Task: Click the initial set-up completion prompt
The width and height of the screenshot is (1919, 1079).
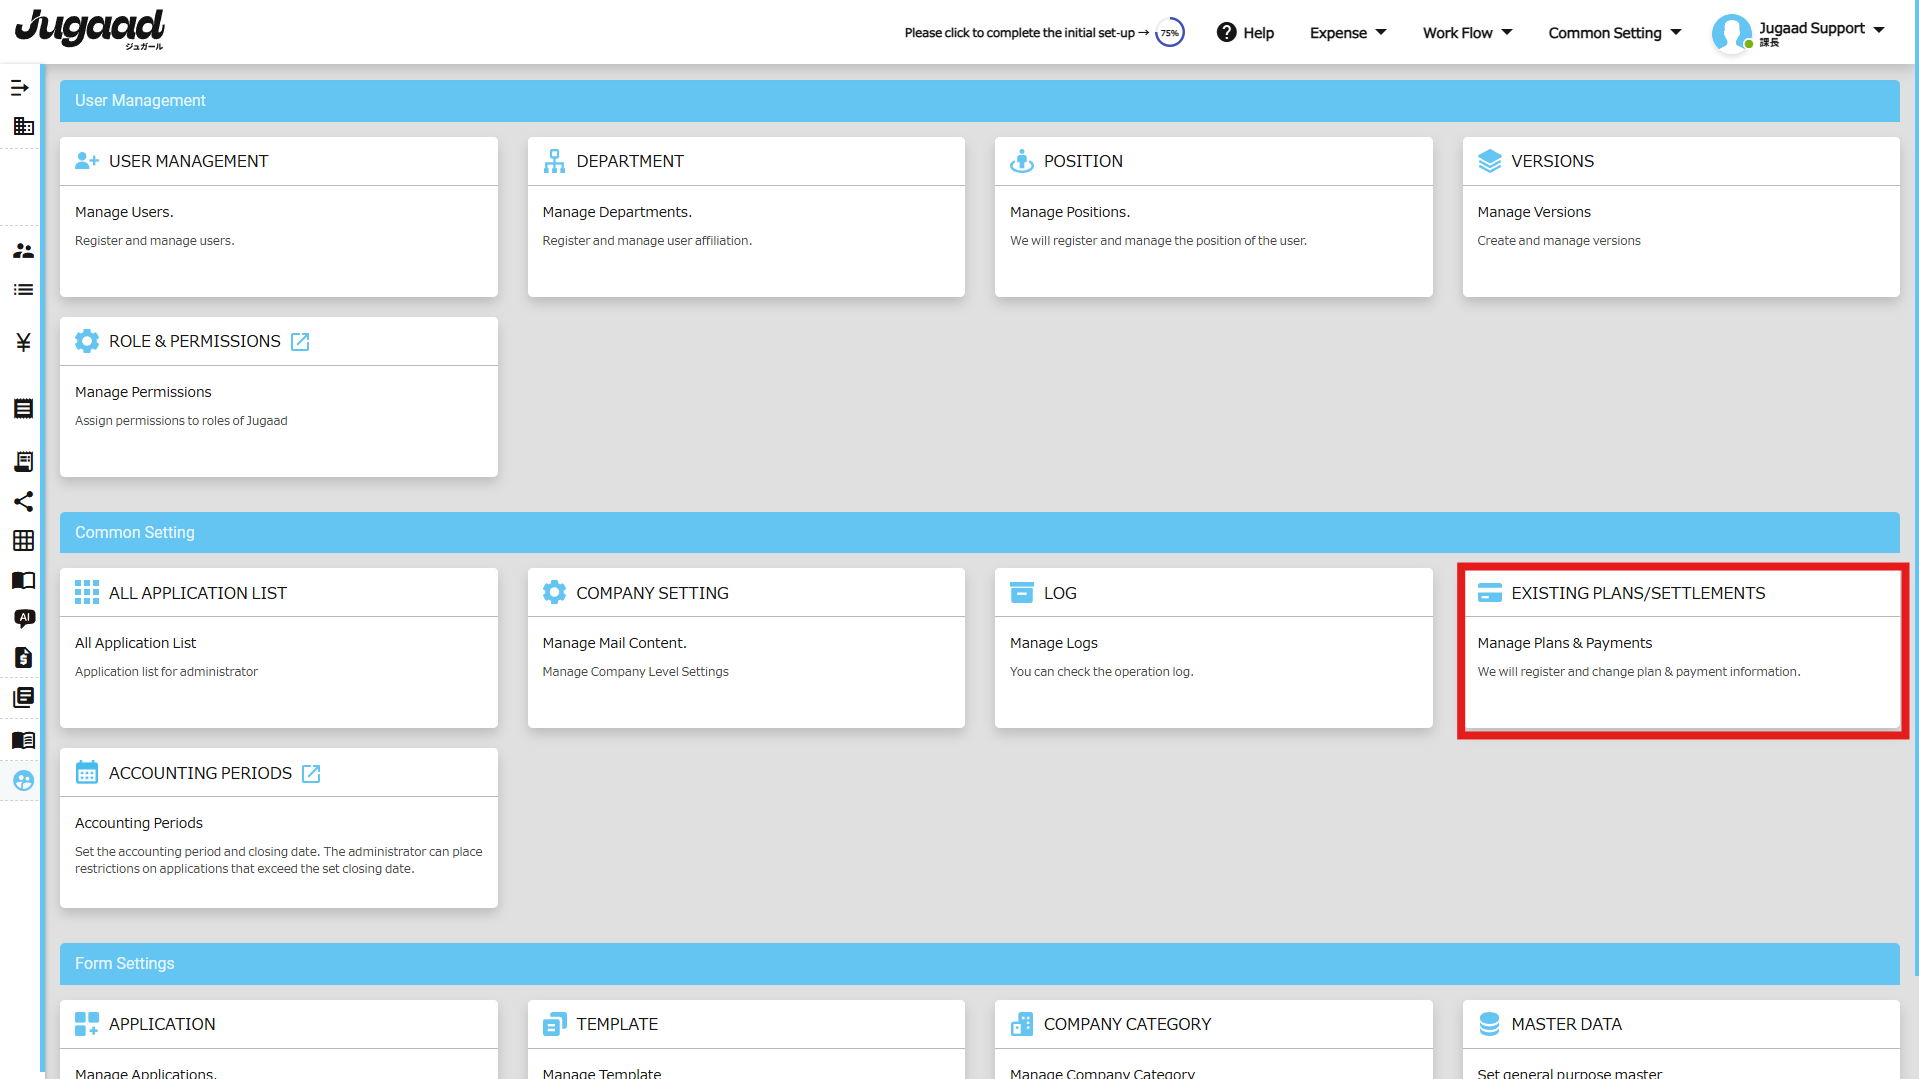Action: 1027,33
